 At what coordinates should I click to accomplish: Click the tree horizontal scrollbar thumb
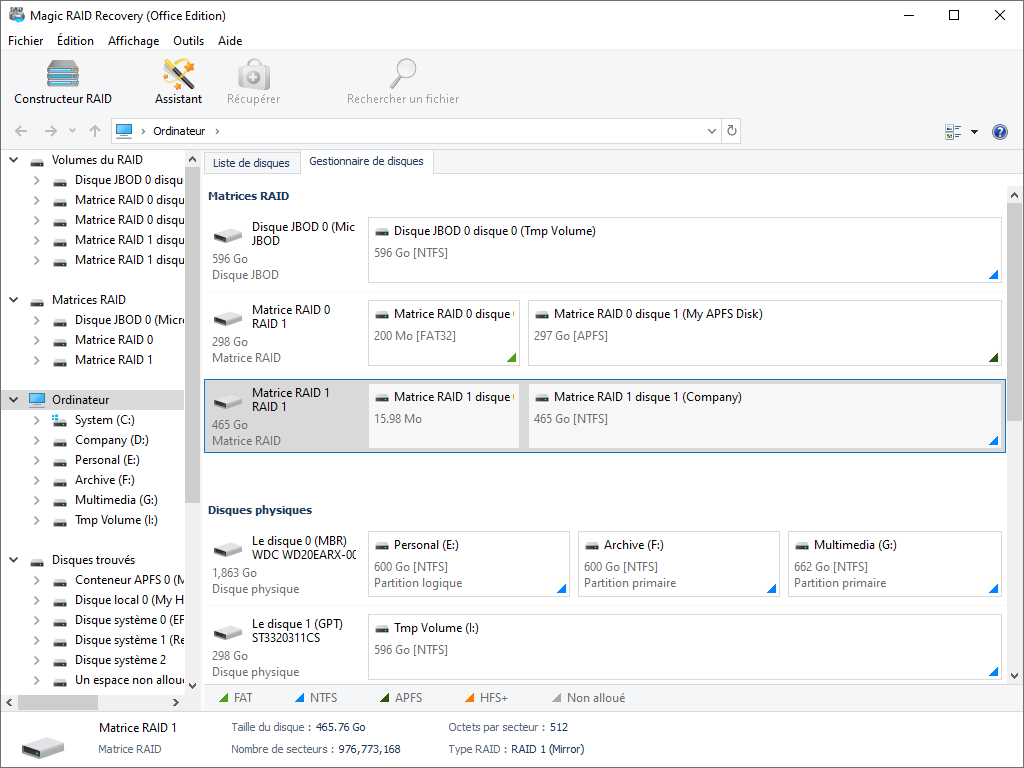click(x=58, y=703)
